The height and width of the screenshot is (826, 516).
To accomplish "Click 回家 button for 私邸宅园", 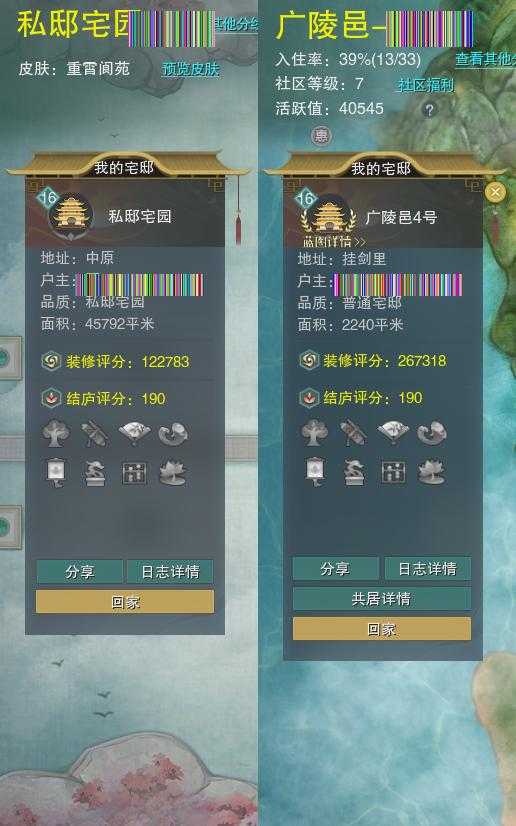I will point(125,602).
